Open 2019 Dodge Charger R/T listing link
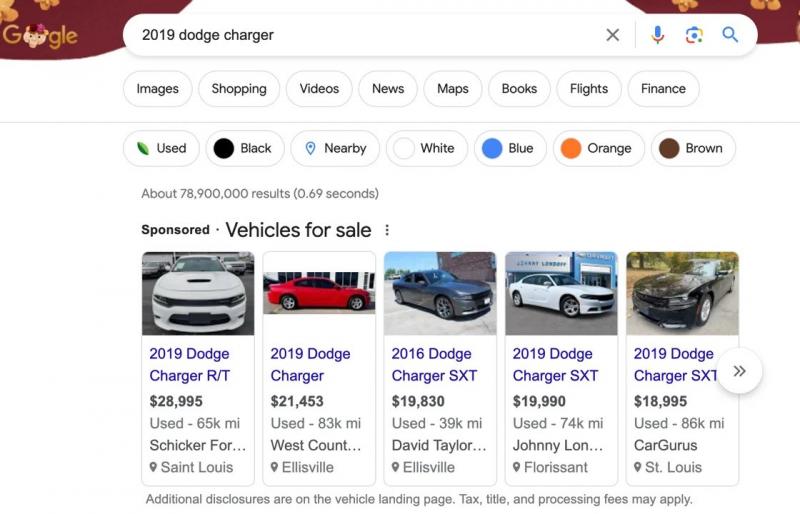 190,364
